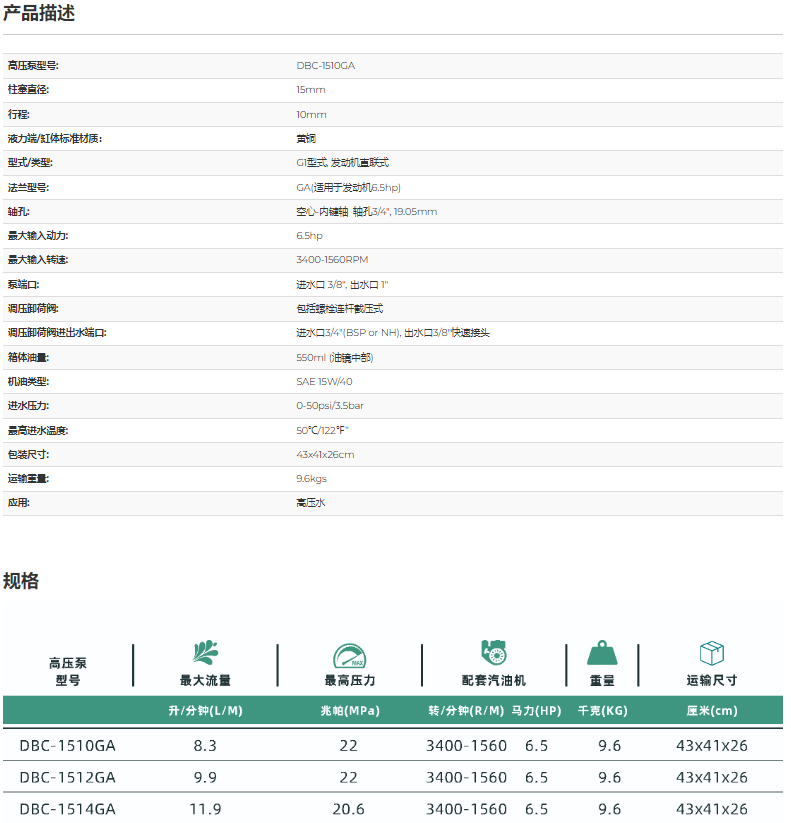The height and width of the screenshot is (823, 791).
Task: Click DBC-1510GA value in 高压泵型号 row
Action: 325,65
